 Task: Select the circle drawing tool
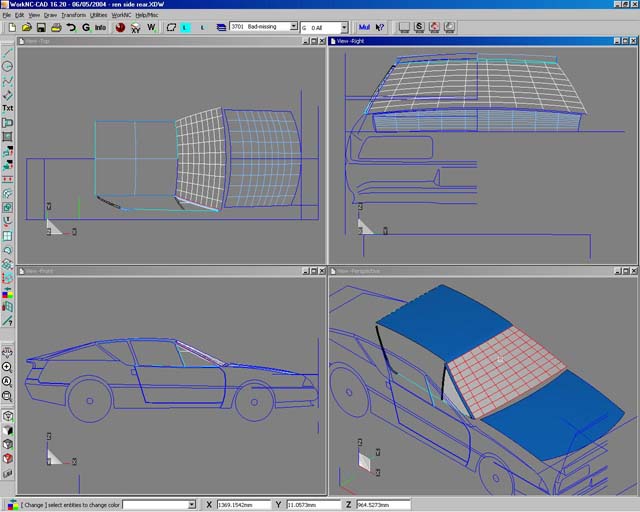pyautogui.click(x=7, y=66)
